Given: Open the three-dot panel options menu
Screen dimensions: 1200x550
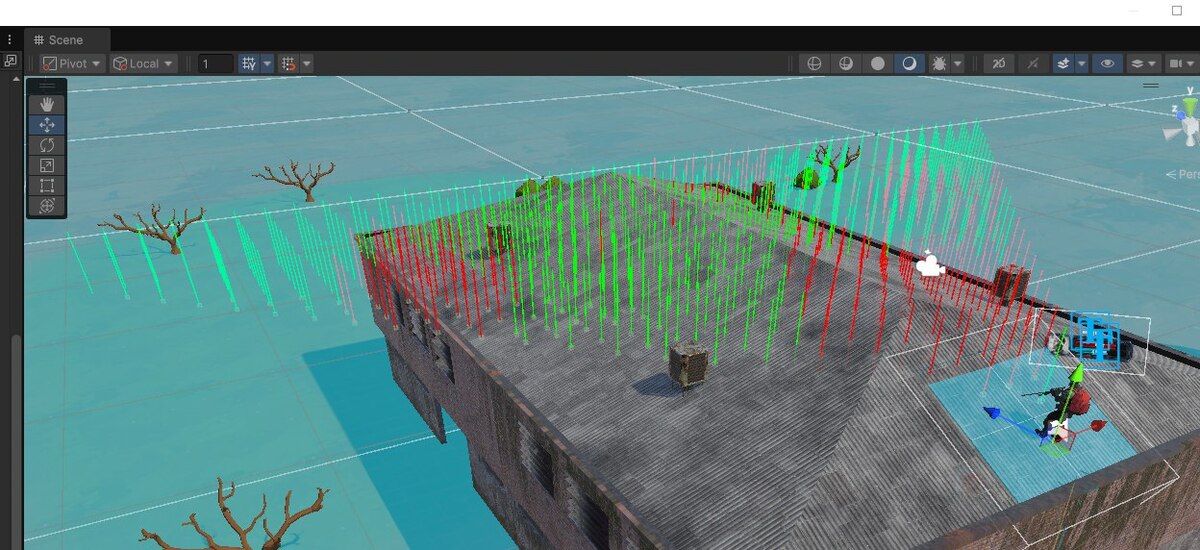Looking at the screenshot, I should (x=10, y=39).
